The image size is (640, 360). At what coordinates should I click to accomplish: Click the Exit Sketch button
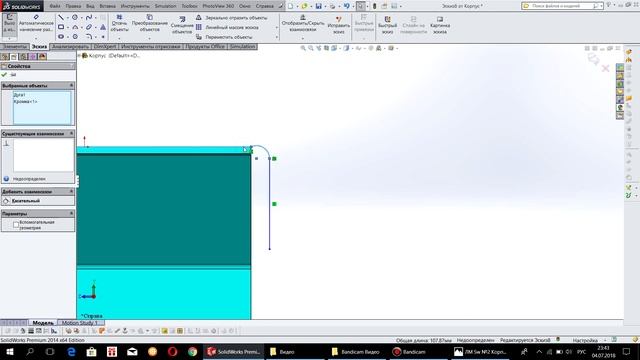(x=9, y=23)
